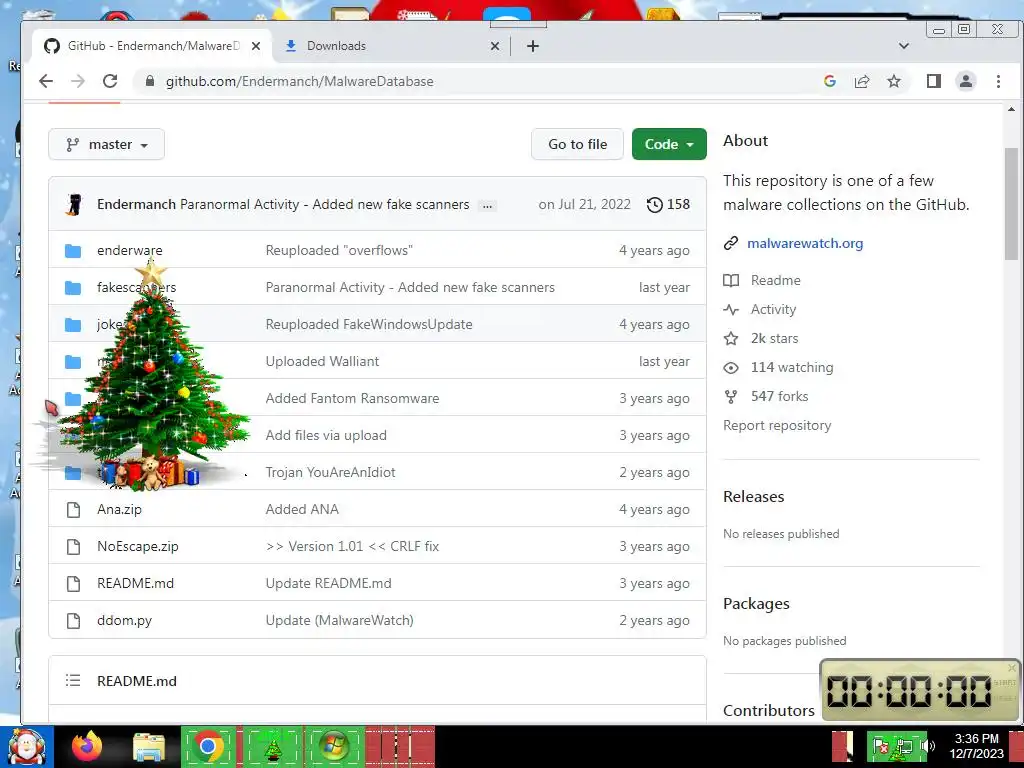The image size is (1024, 768).
Task: Open the Ana.zip file
Action: pos(120,509)
